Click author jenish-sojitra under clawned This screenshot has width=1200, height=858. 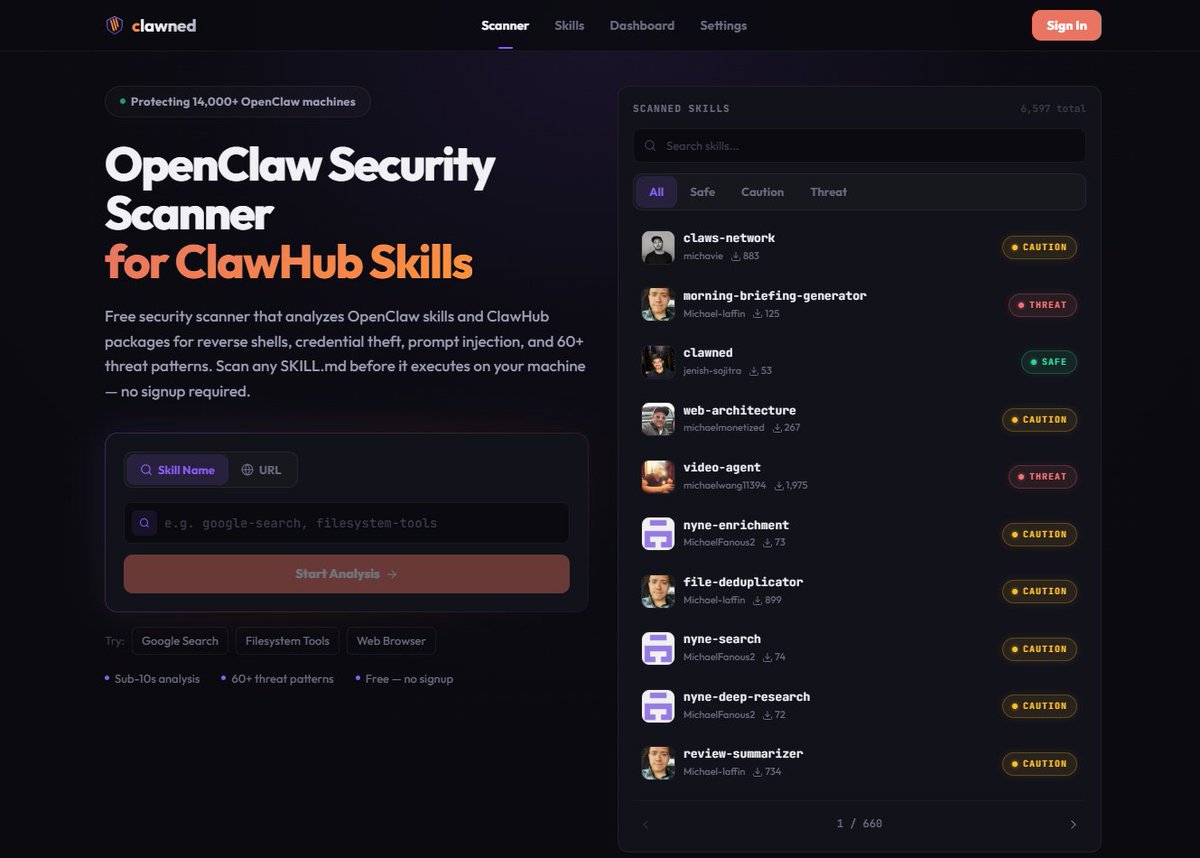[713, 371]
